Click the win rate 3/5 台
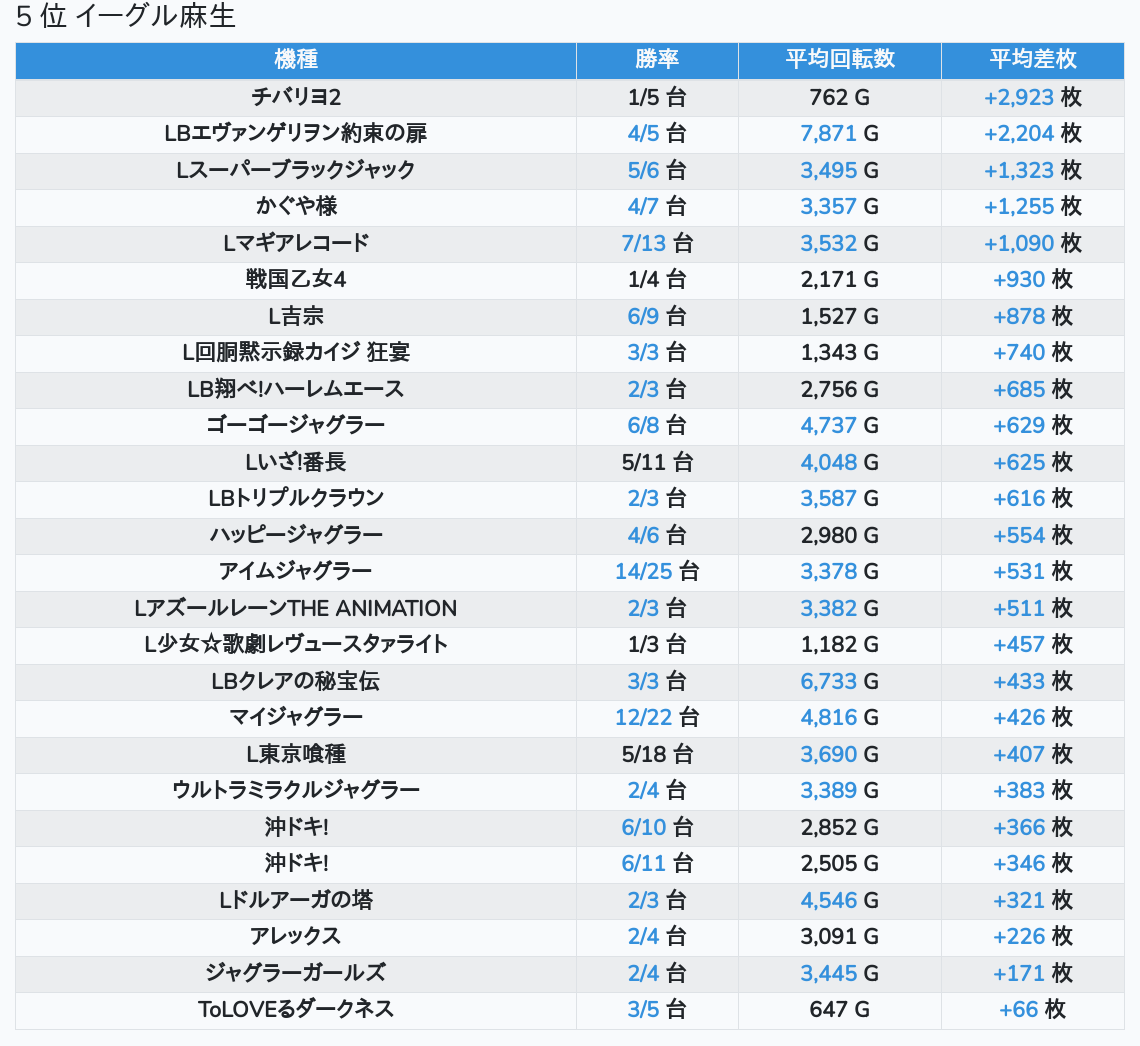 pyautogui.click(x=657, y=1010)
